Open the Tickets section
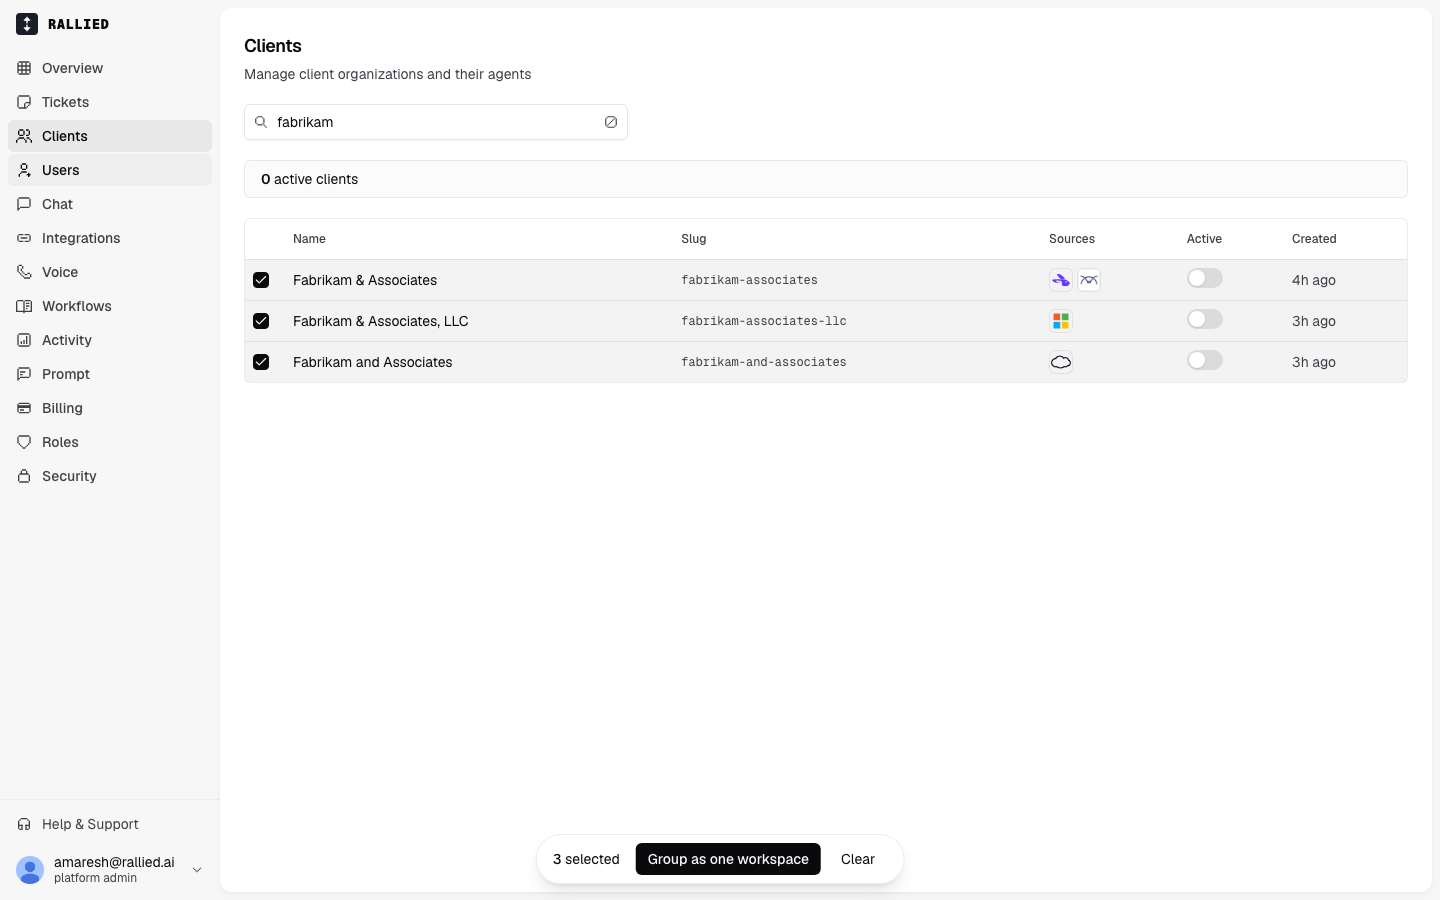This screenshot has width=1440, height=900. point(110,102)
